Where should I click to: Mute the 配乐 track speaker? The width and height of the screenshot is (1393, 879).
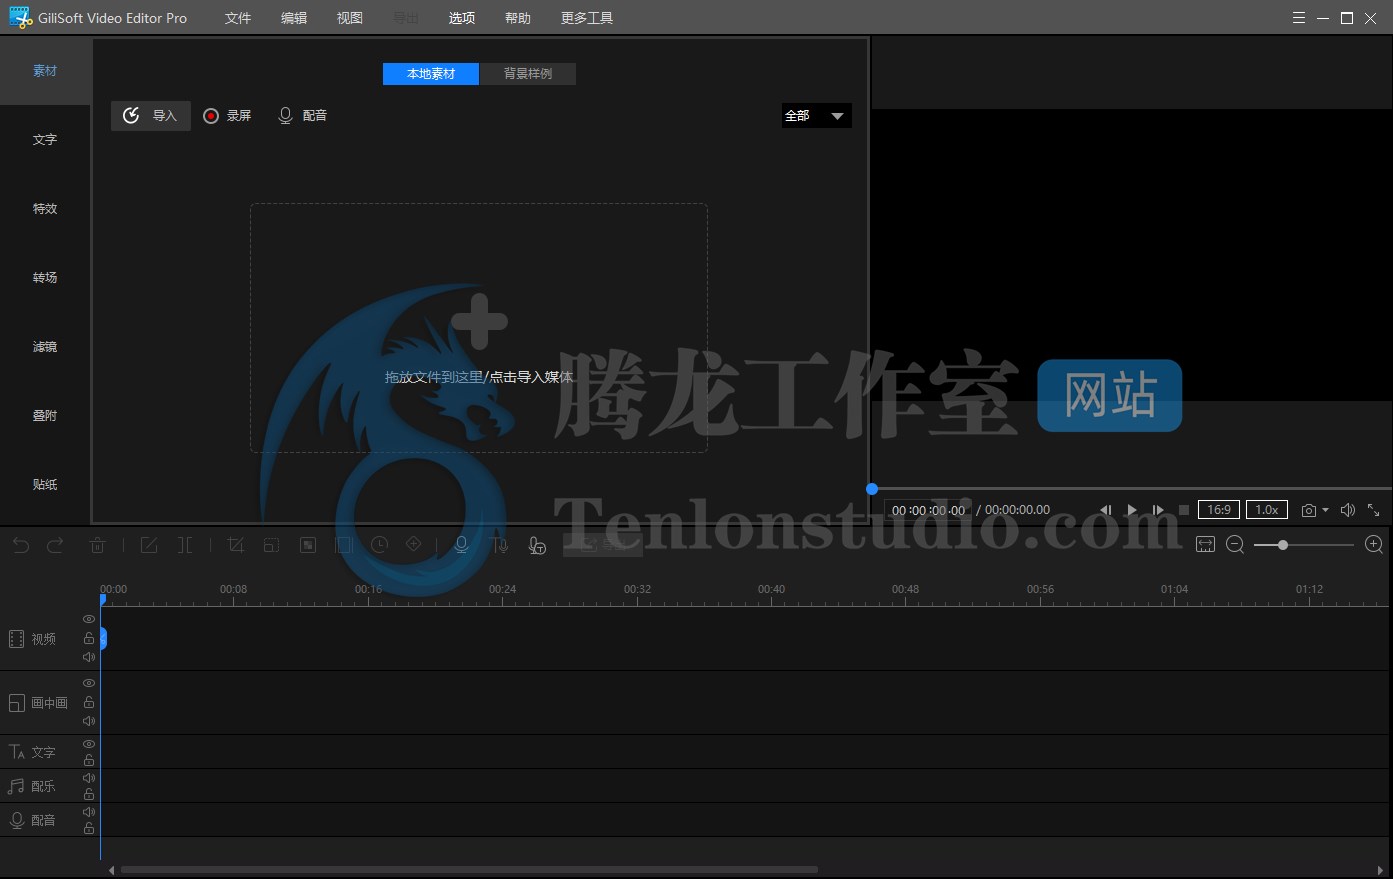89,778
